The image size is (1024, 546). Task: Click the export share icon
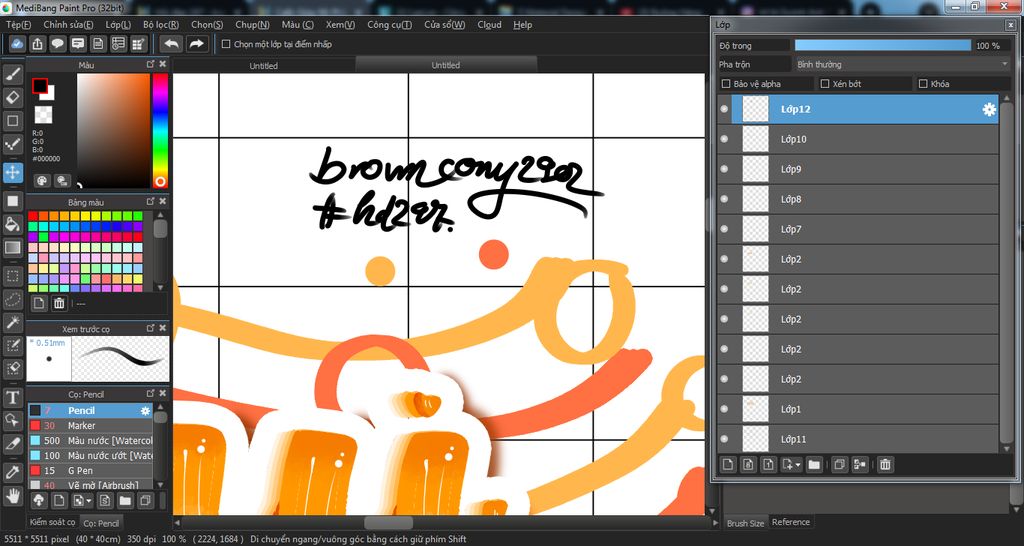pos(38,44)
